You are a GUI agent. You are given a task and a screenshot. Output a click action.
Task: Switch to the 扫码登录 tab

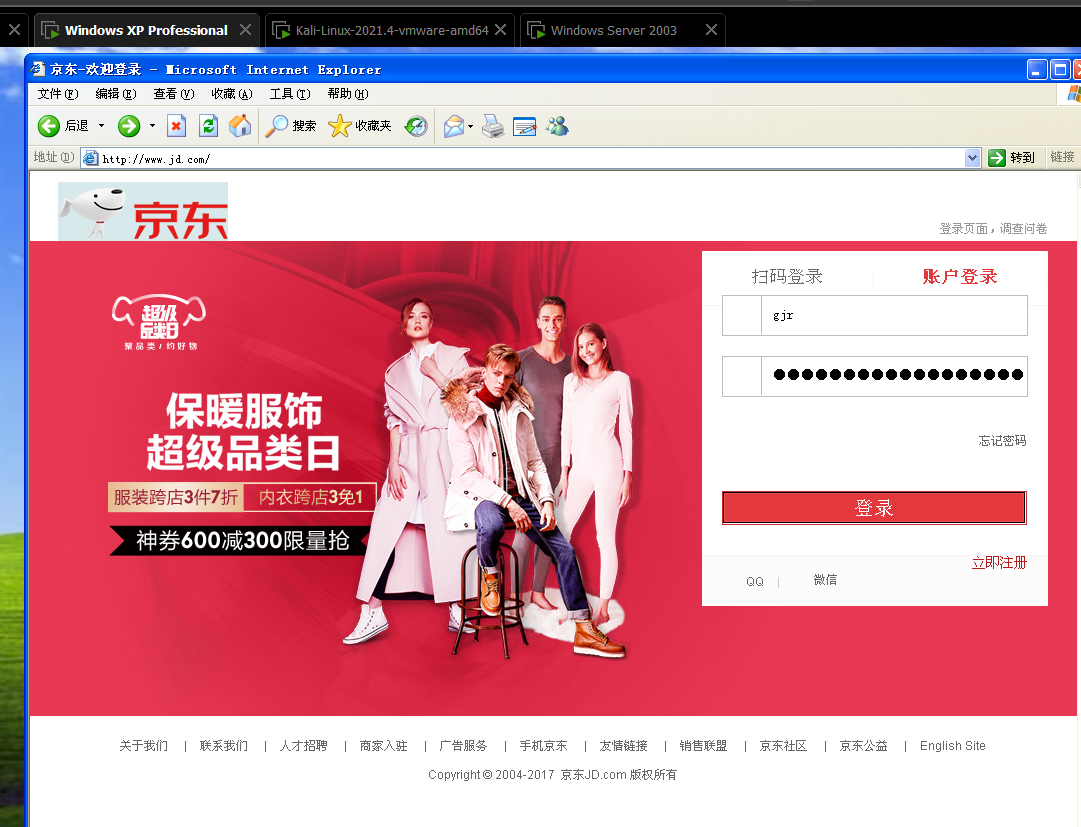pos(787,277)
